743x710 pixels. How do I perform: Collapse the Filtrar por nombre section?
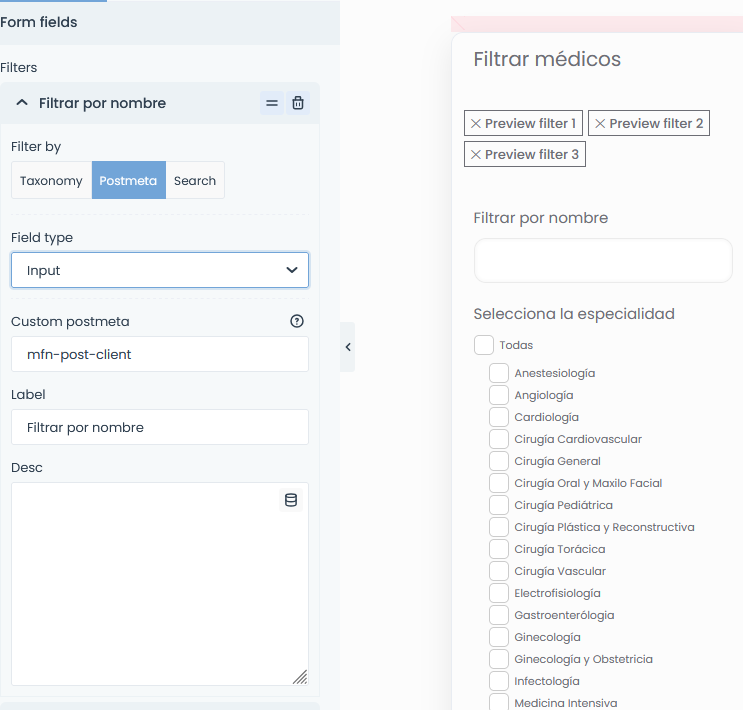[x=22, y=103]
